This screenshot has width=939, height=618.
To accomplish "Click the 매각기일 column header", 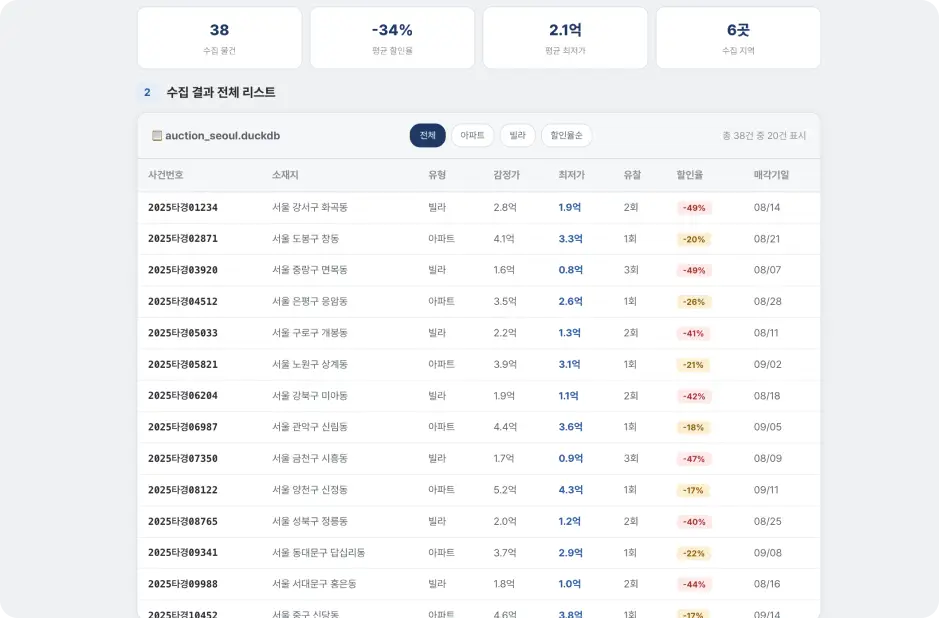I will pos(771,175).
